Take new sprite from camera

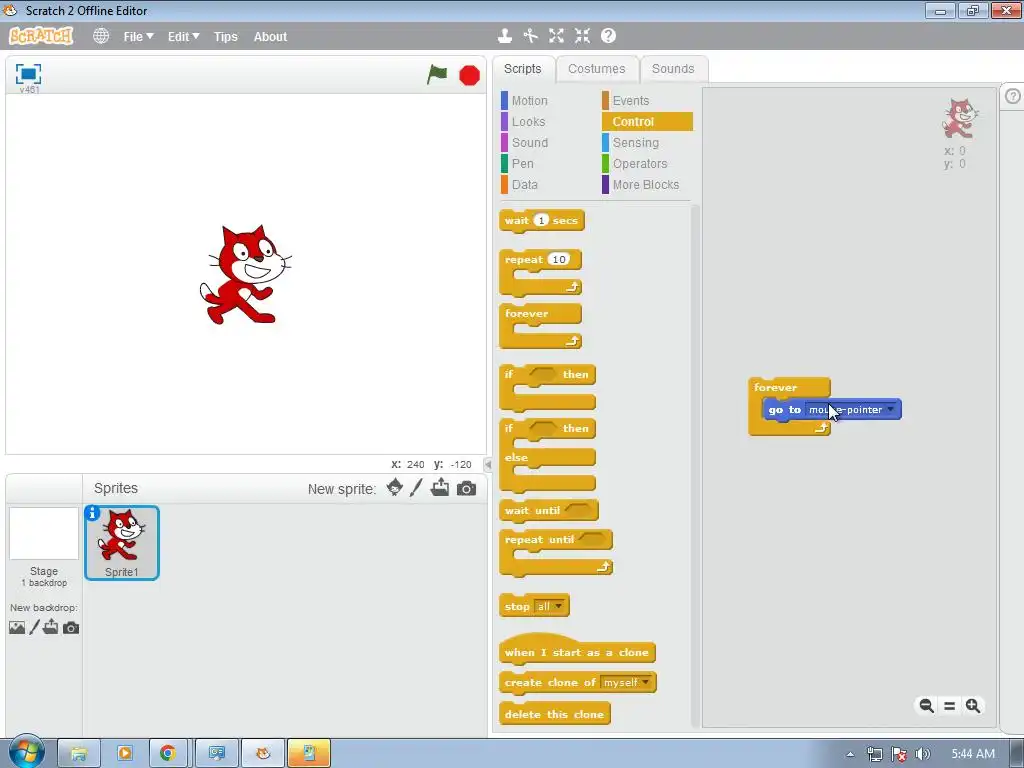tap(466, 488)
